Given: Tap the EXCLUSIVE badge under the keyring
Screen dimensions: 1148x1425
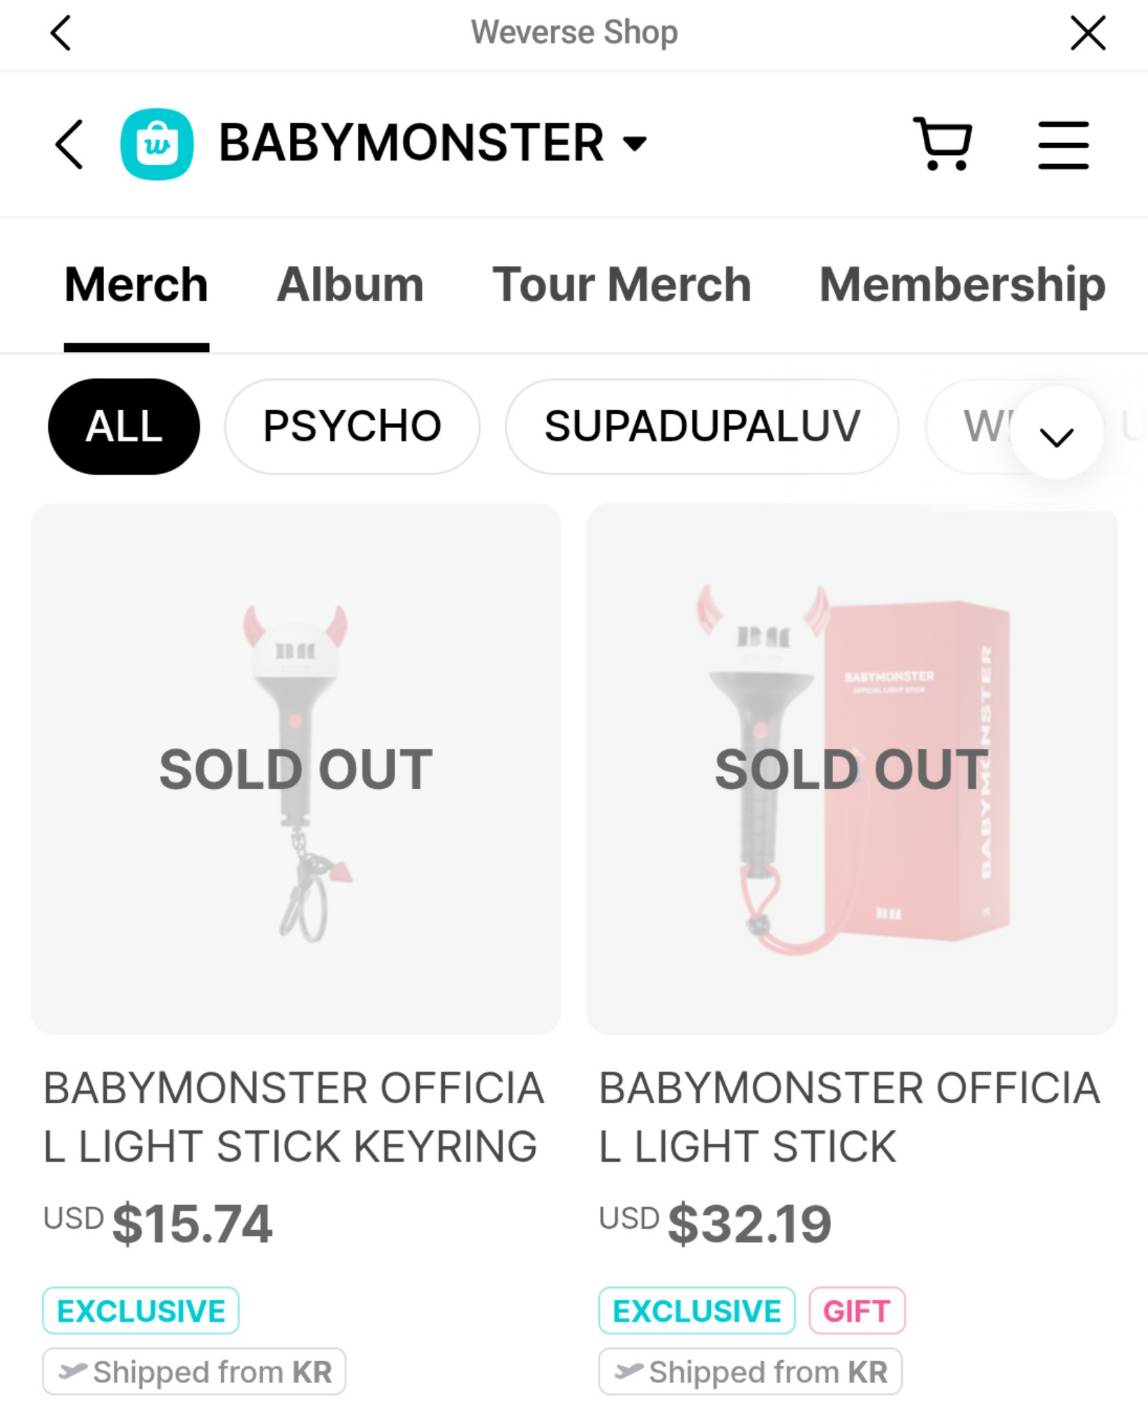Looking at the screenshot, I should click(x=141, y=1311).
